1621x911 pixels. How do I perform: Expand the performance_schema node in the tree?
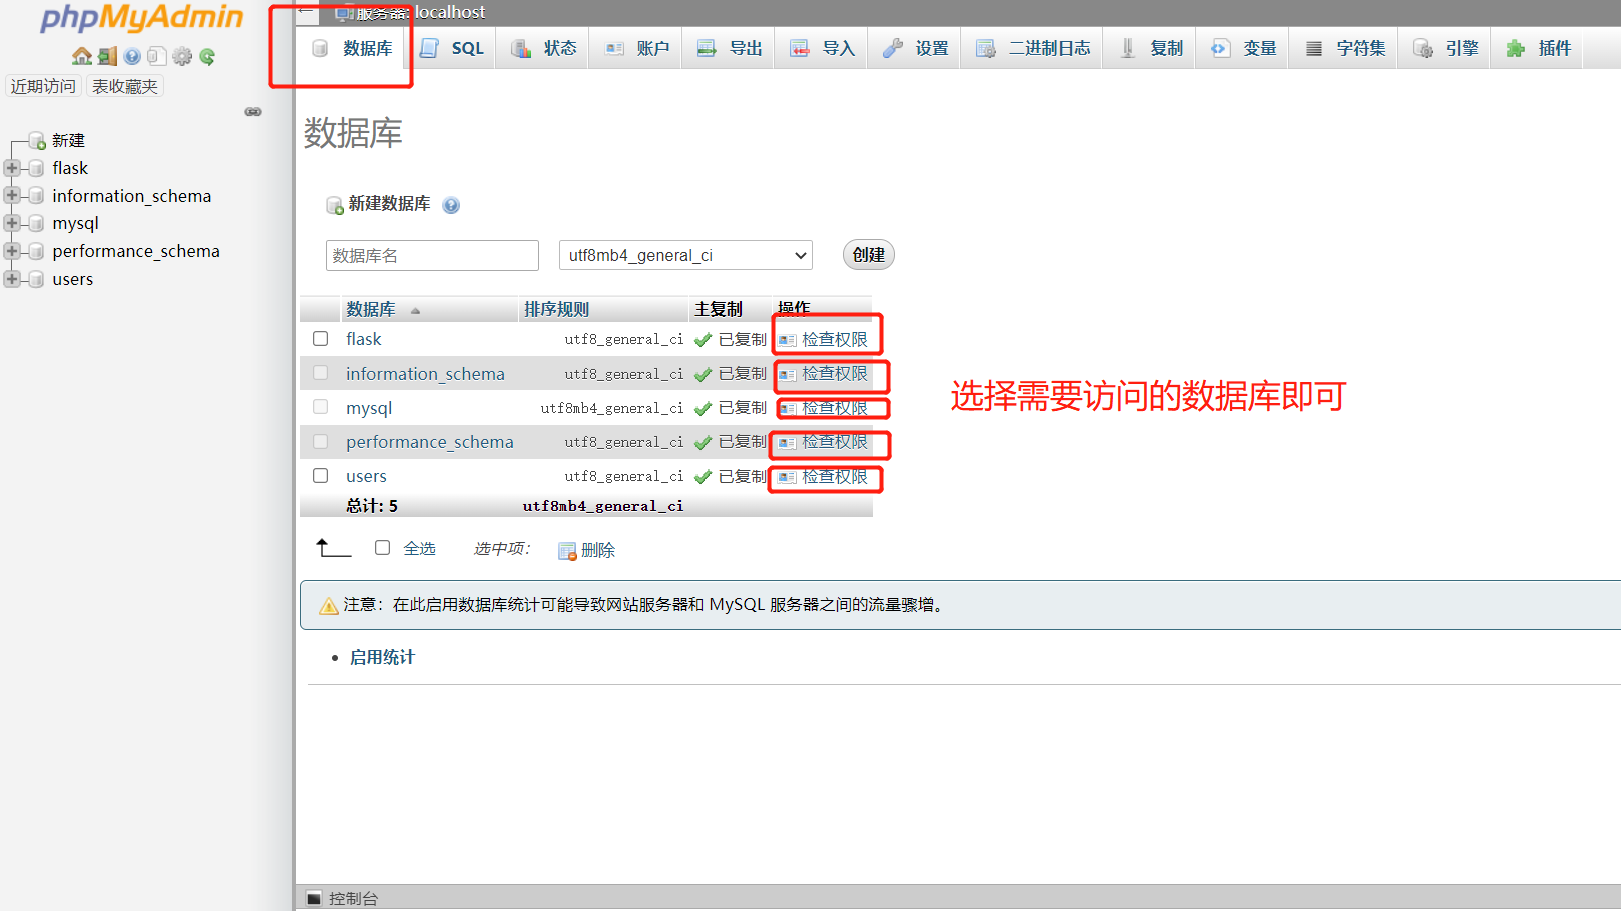pyautogui.click(x=11, y=251)
